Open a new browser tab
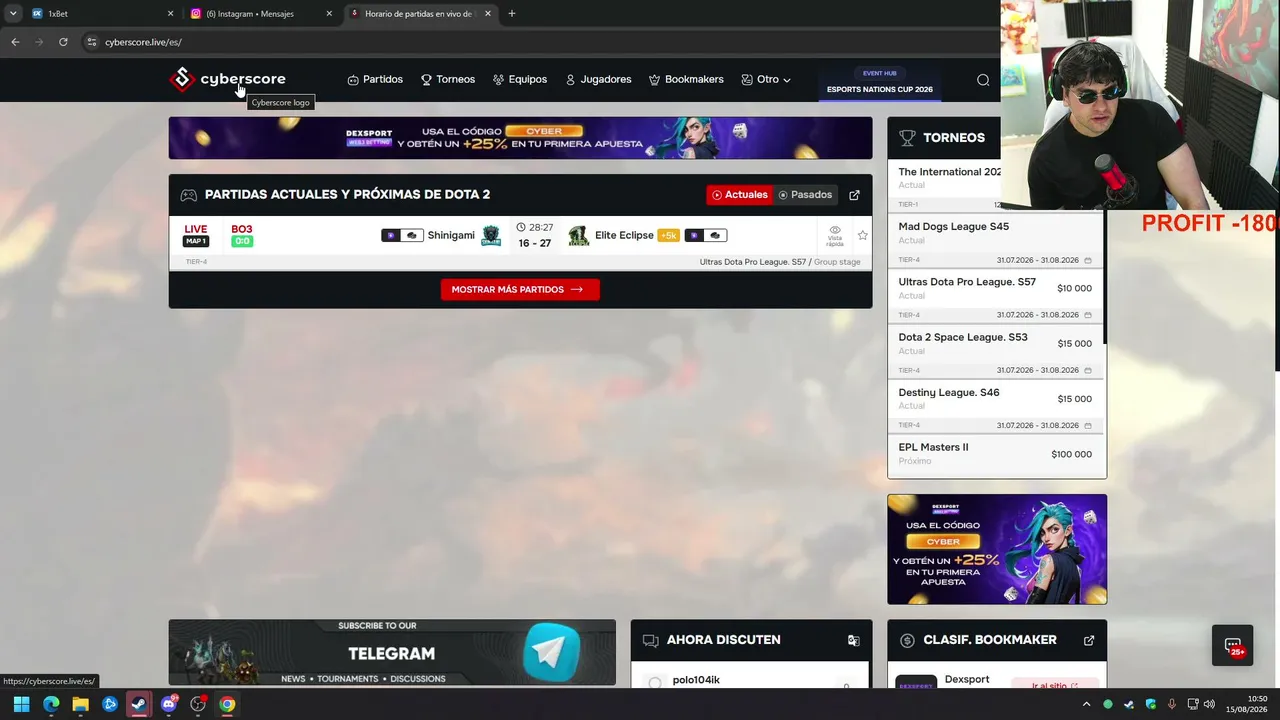The width and height of the screenshot is (1280, 720). 512,14
